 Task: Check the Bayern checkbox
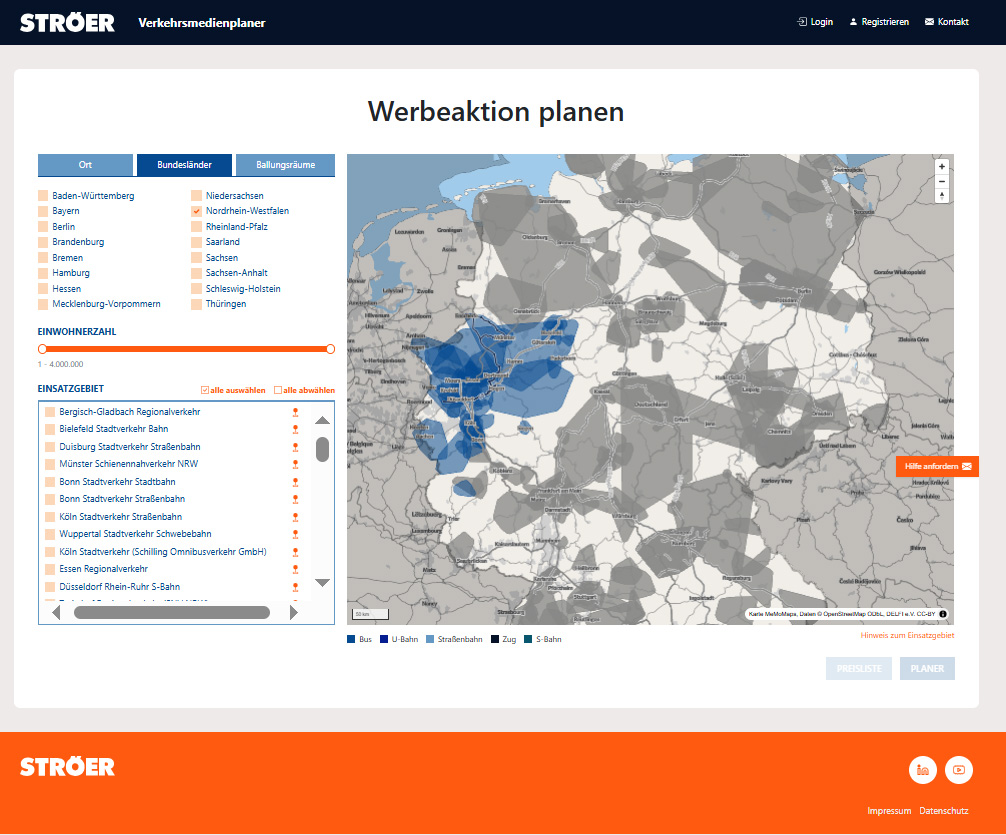click(43, 211)
